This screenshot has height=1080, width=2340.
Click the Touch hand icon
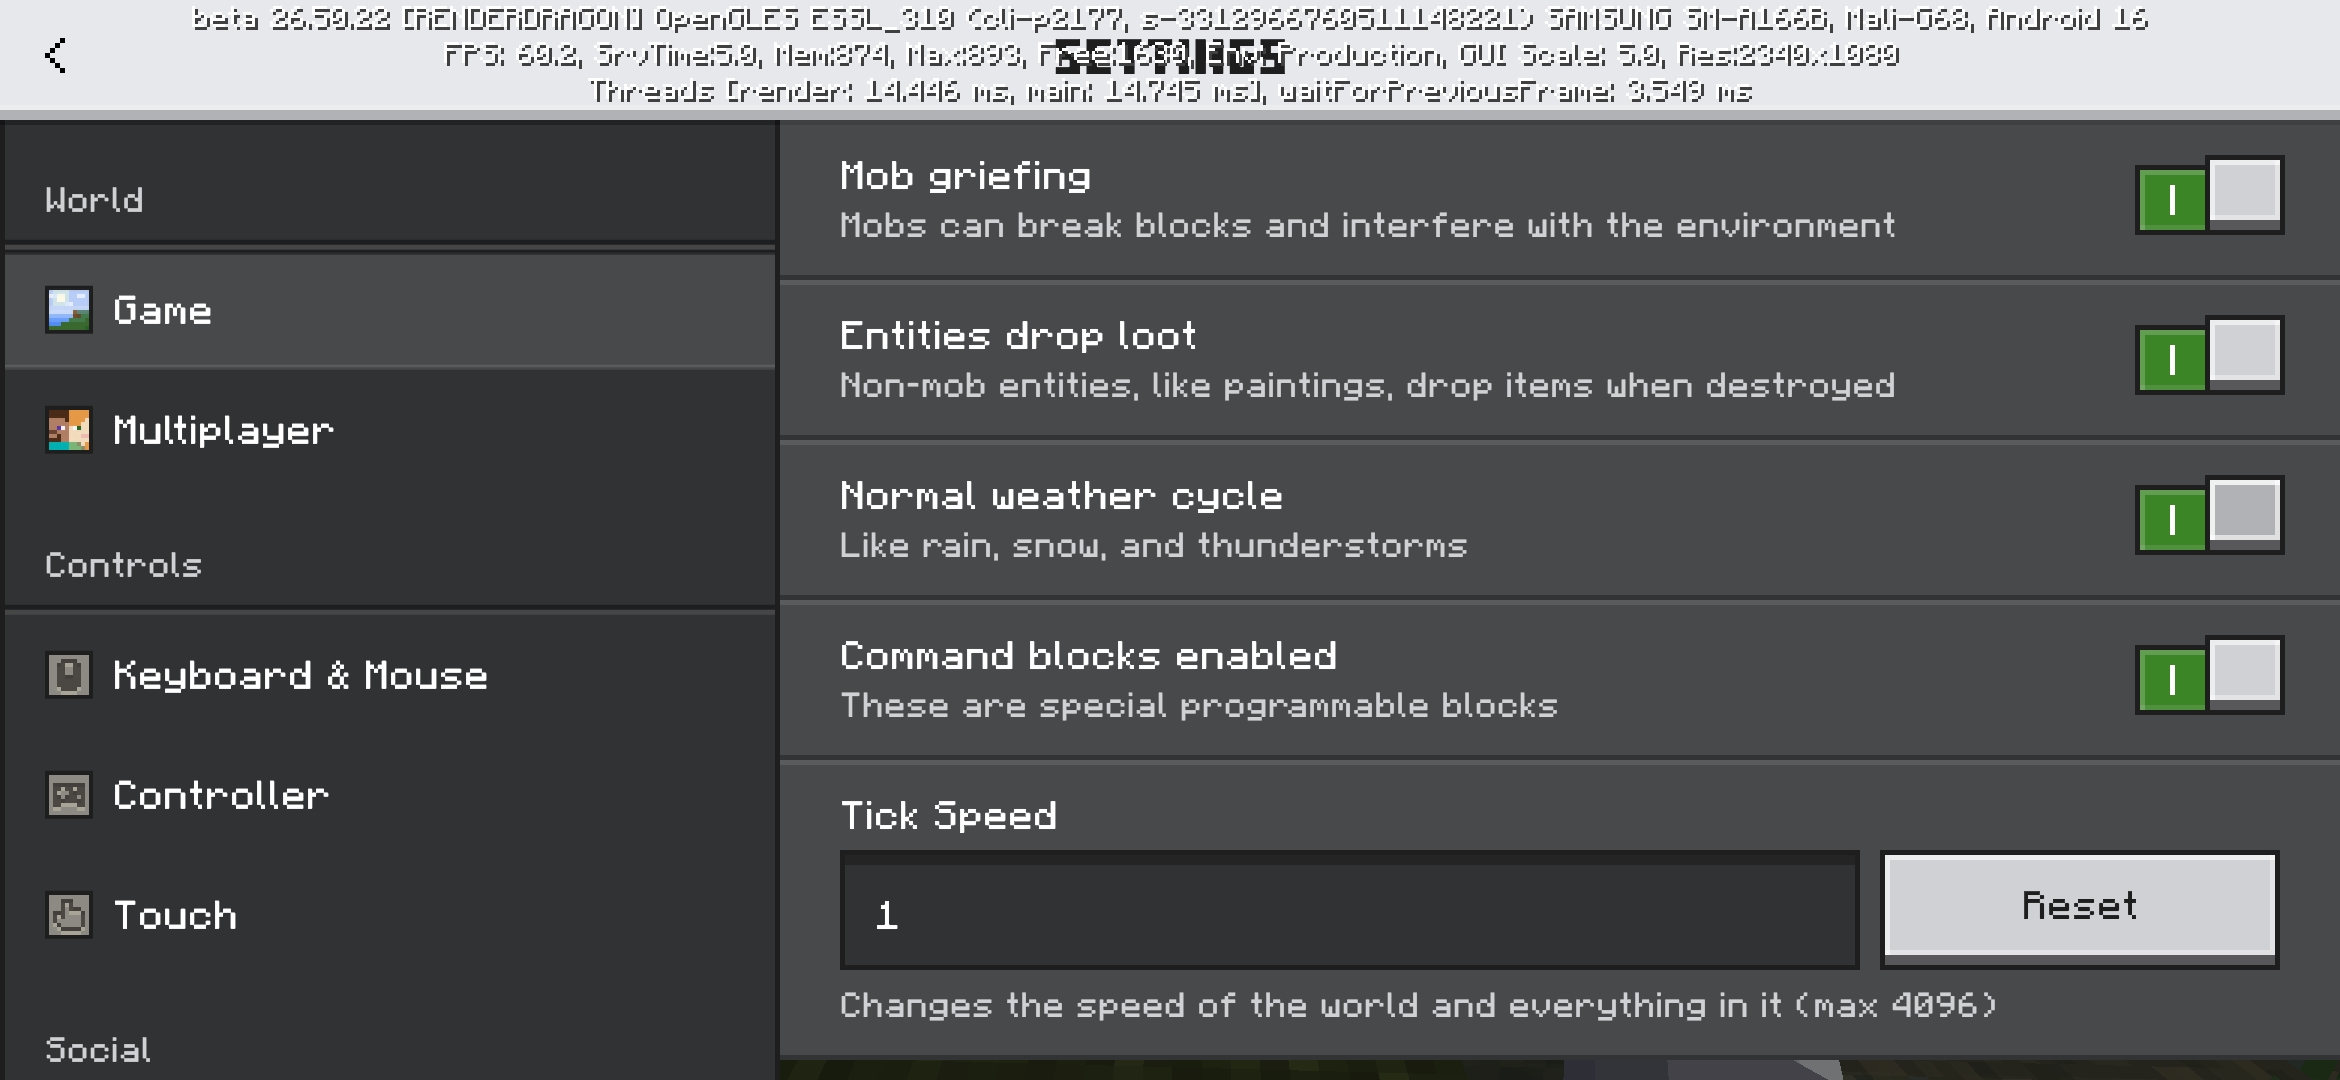pyautogui.click(x=69, y=915)
